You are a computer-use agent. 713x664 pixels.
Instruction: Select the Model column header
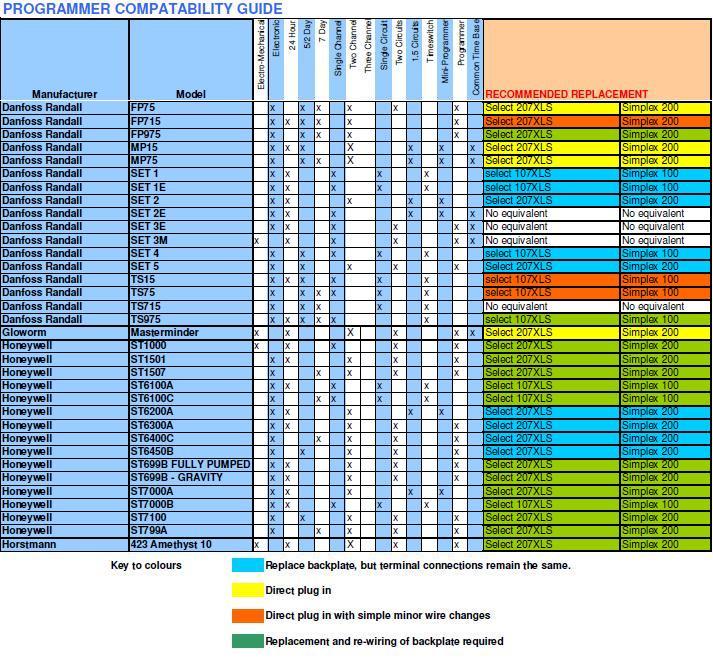click(190, 94)
